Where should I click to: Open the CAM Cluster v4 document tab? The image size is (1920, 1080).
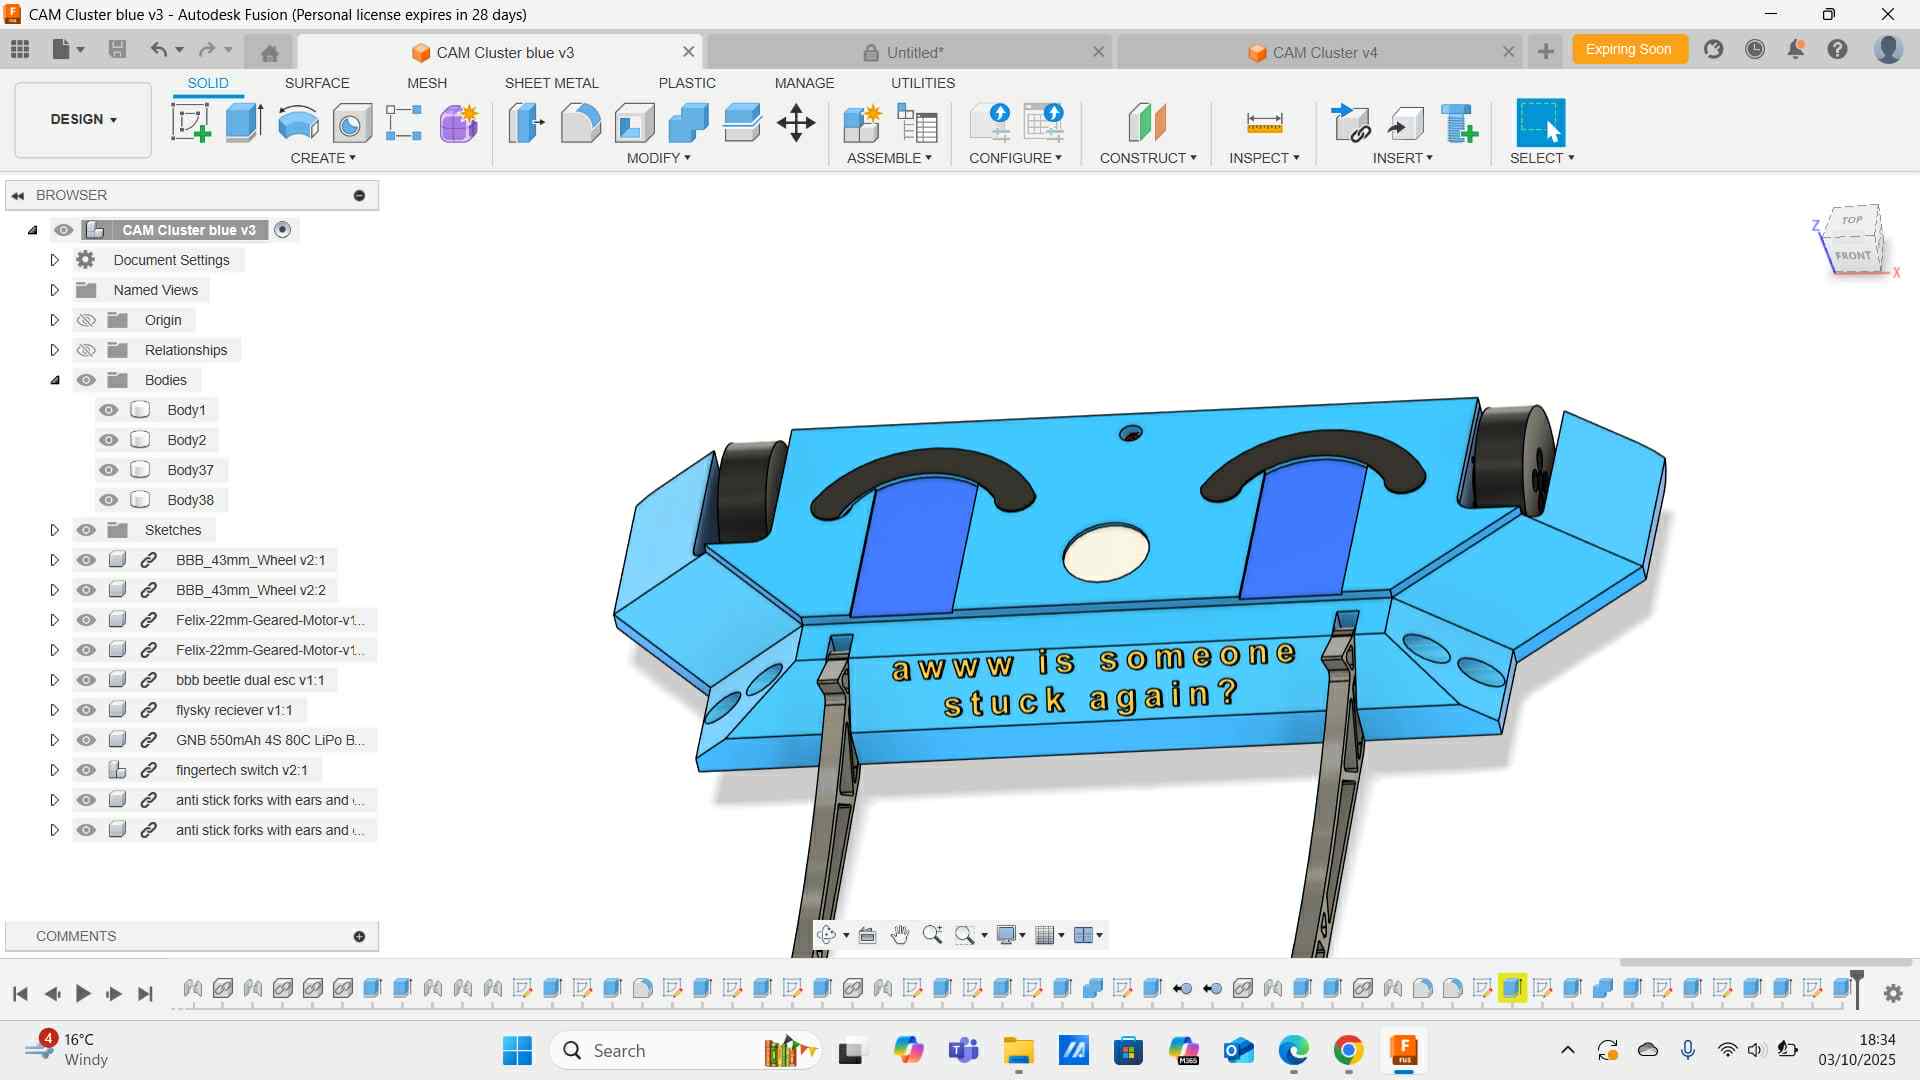pyautogui.click(x=1324, y=52)
